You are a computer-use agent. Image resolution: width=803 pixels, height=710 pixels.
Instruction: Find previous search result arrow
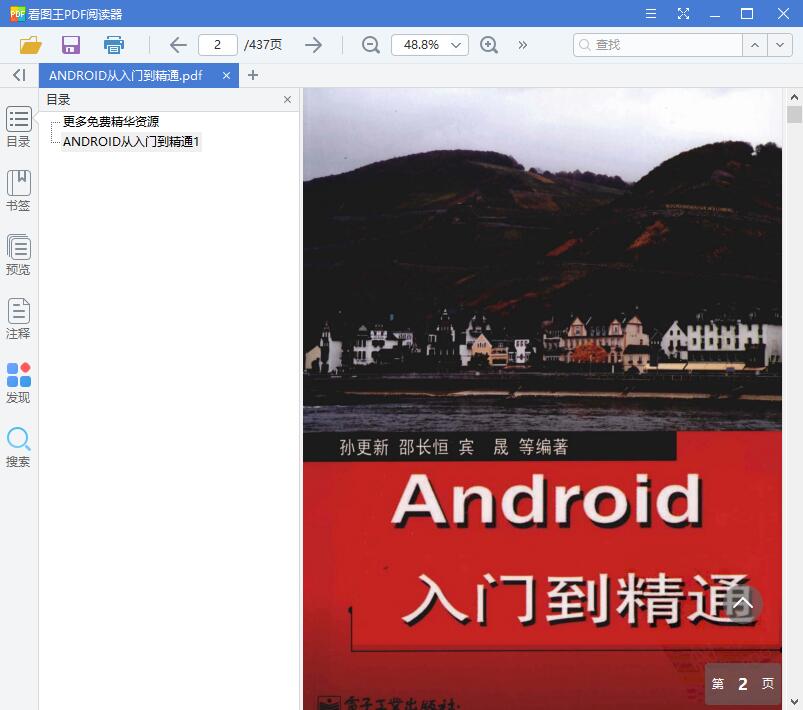[755, 45]
